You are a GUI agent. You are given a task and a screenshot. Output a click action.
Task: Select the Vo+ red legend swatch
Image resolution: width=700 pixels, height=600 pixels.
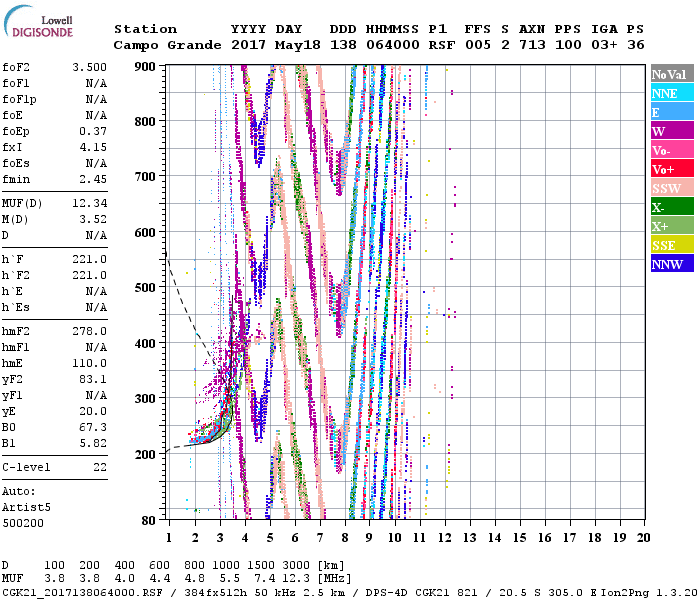click(672, 169)
